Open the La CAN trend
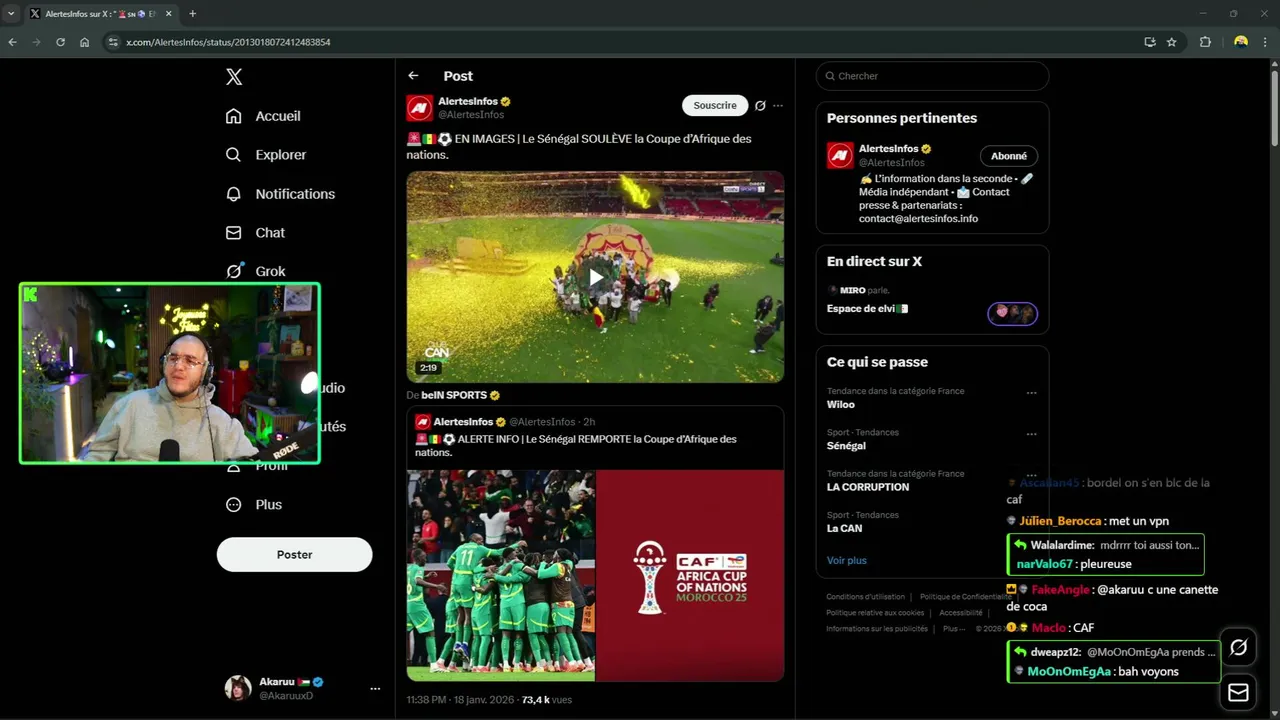Image resolution: width=1280 pixels, height=720 pixels. tap(844, 528)
